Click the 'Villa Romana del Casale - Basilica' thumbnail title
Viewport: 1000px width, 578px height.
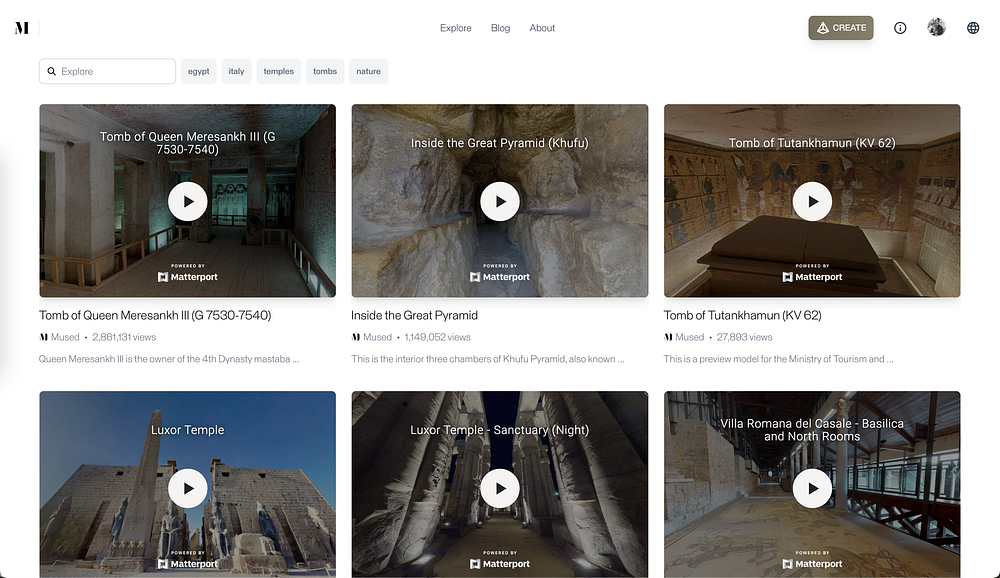812,430
